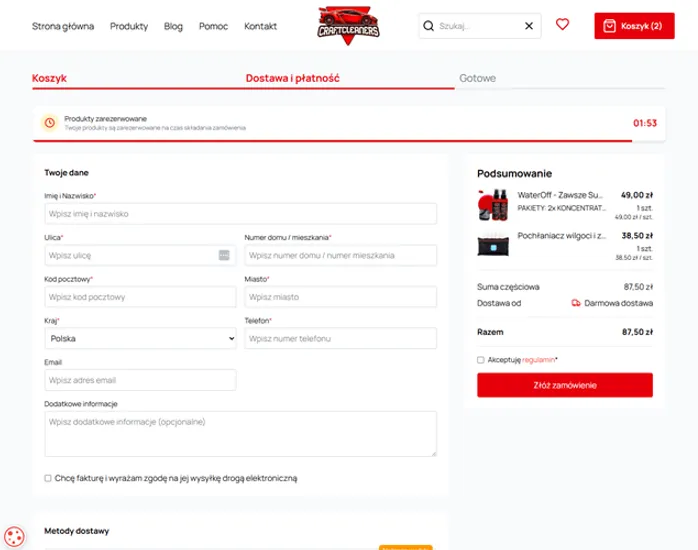Tick the Akceptuję regulamin checkbox
Viewport: 698px width, 550px height.
click(x=481, y=359)
